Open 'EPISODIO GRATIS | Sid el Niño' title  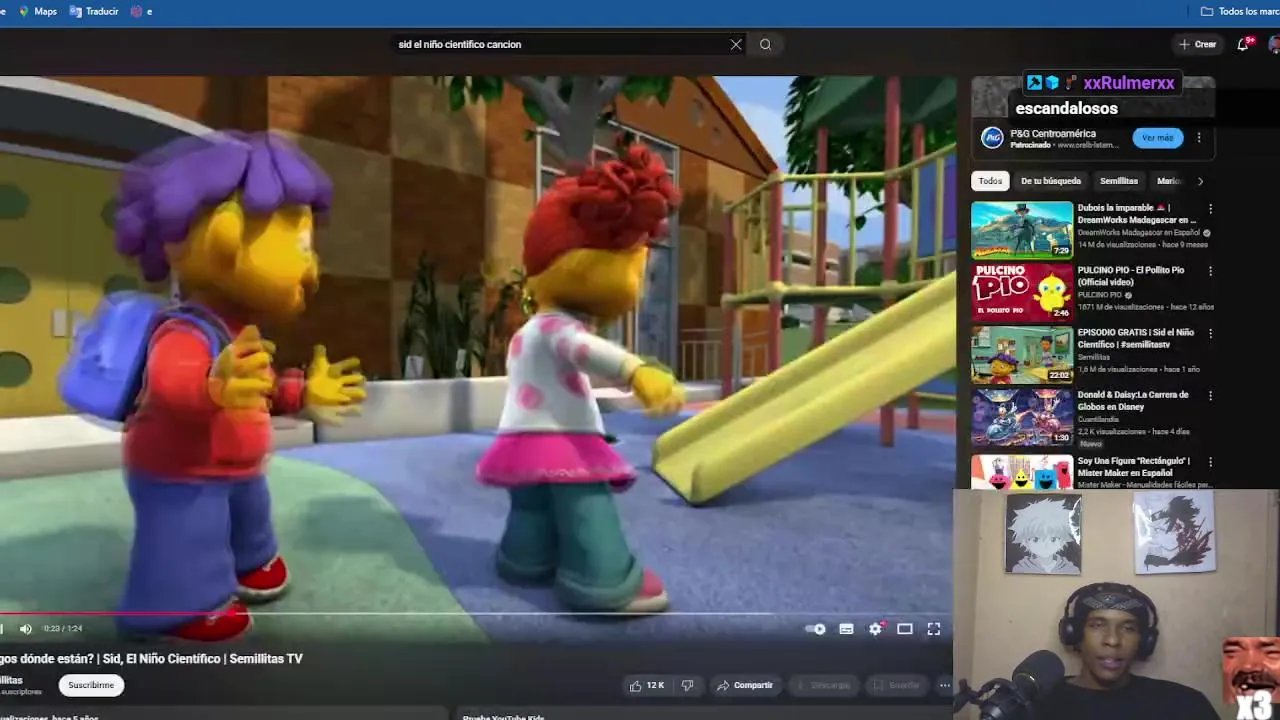coord(1136,338)
